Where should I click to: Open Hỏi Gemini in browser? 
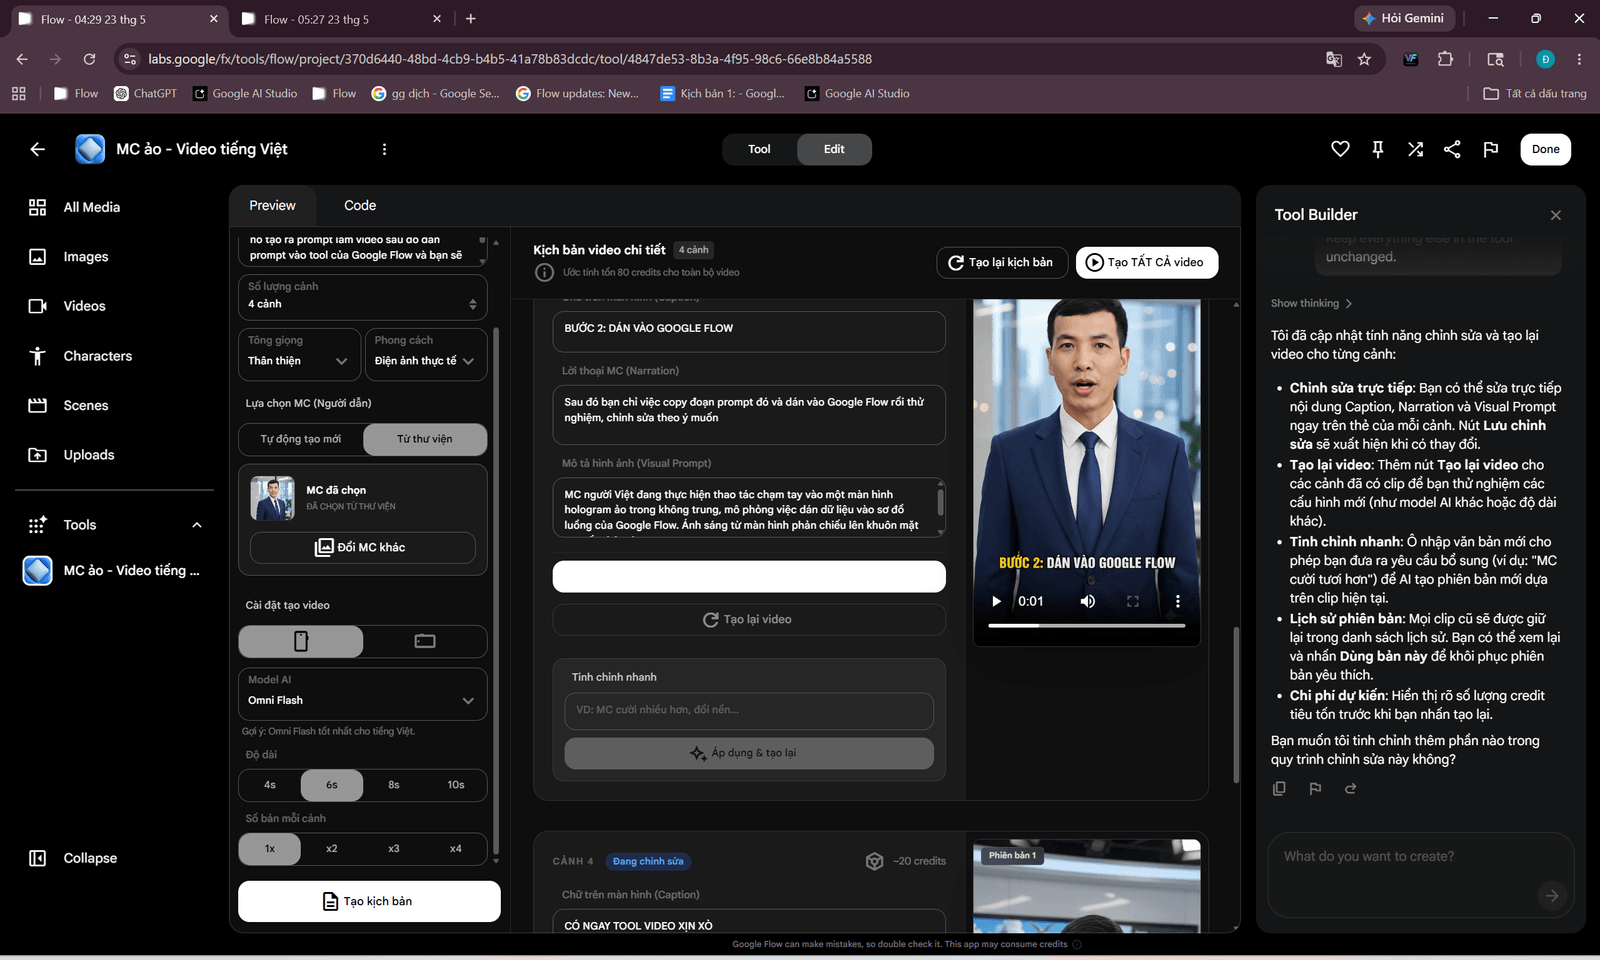pos(1402,18)
